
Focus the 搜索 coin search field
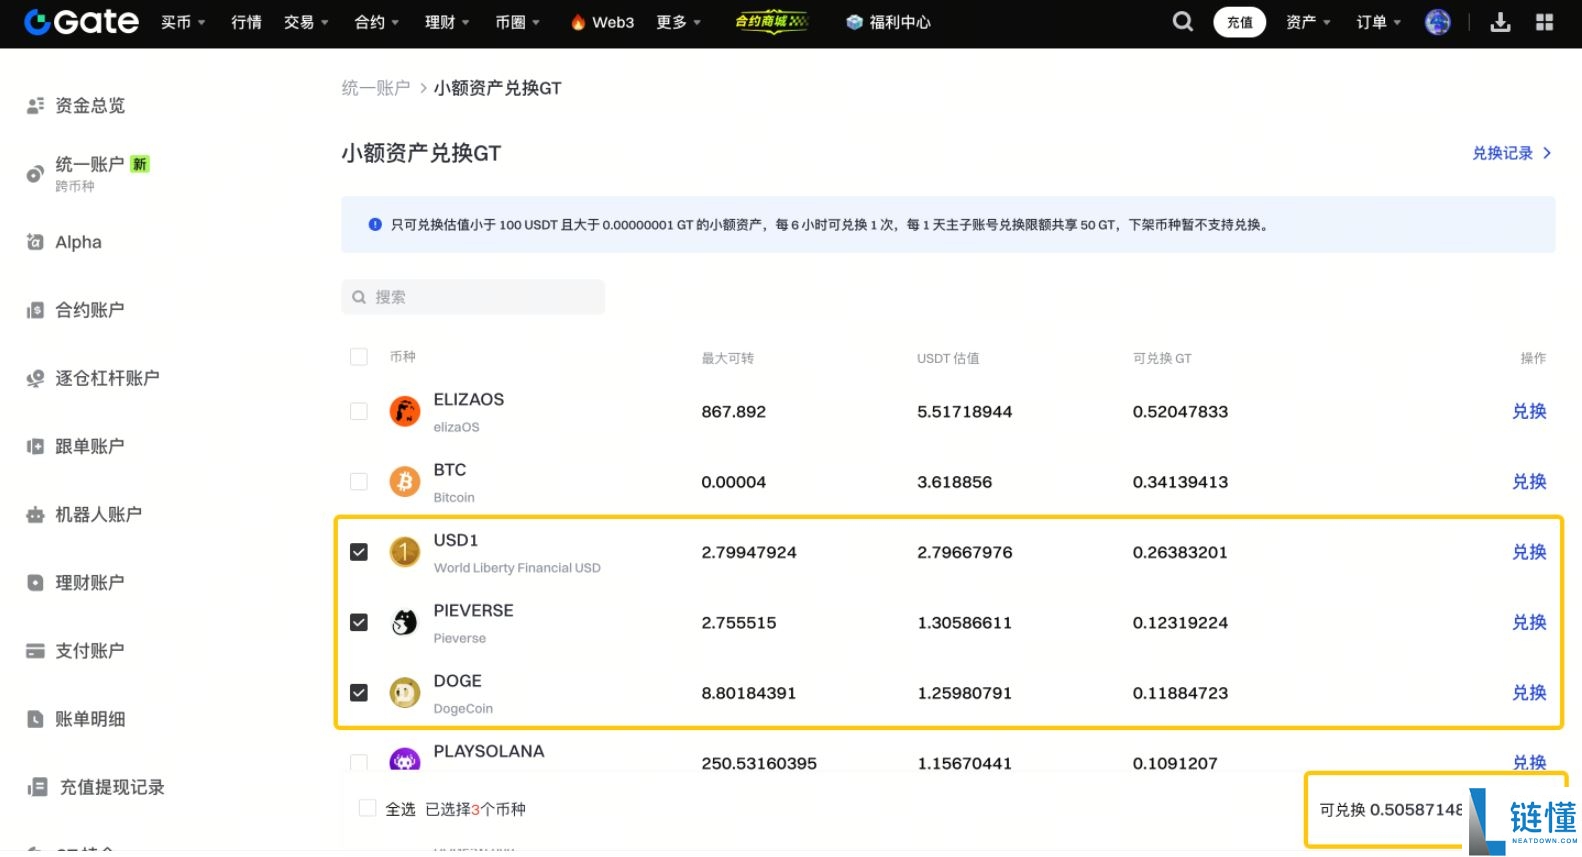click(473, 297)
